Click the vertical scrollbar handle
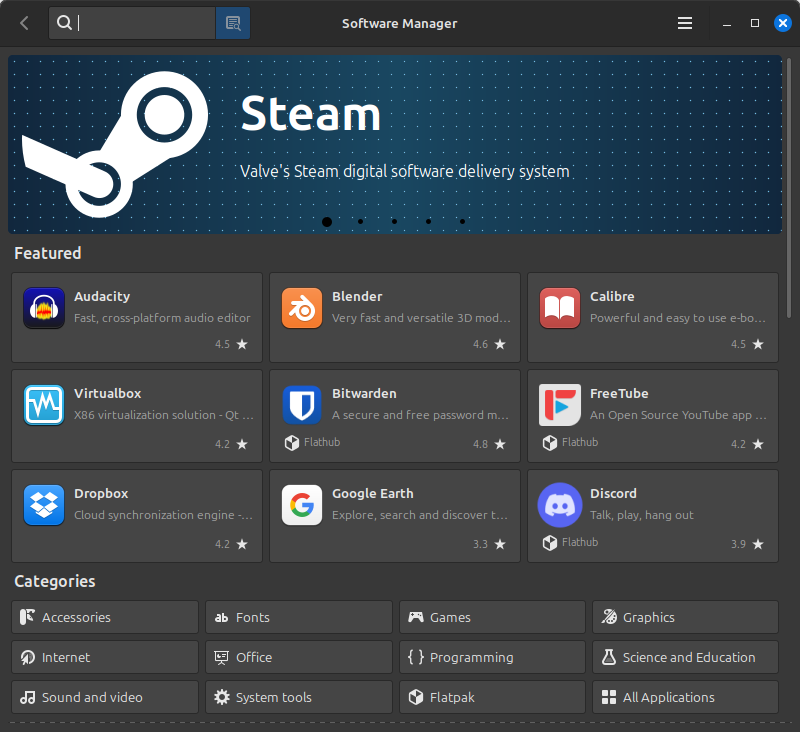Image resolution: width=800 pixels, height=732 pixels. (789, 189)
